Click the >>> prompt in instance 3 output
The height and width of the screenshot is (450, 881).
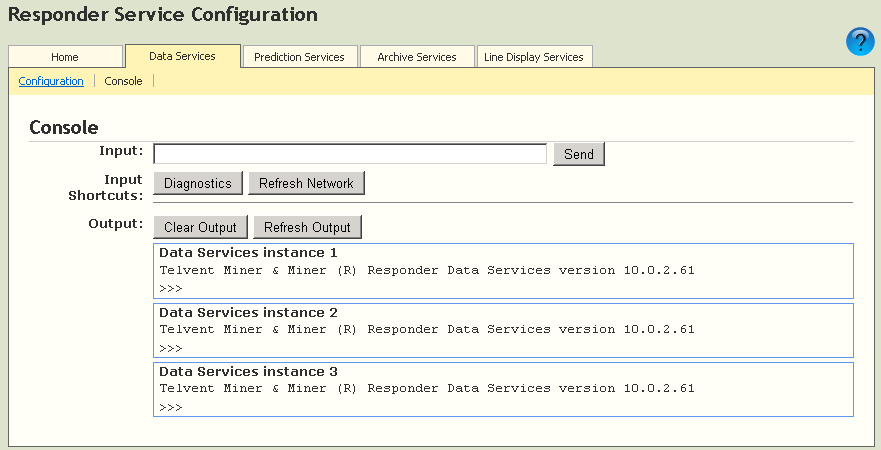171,407
